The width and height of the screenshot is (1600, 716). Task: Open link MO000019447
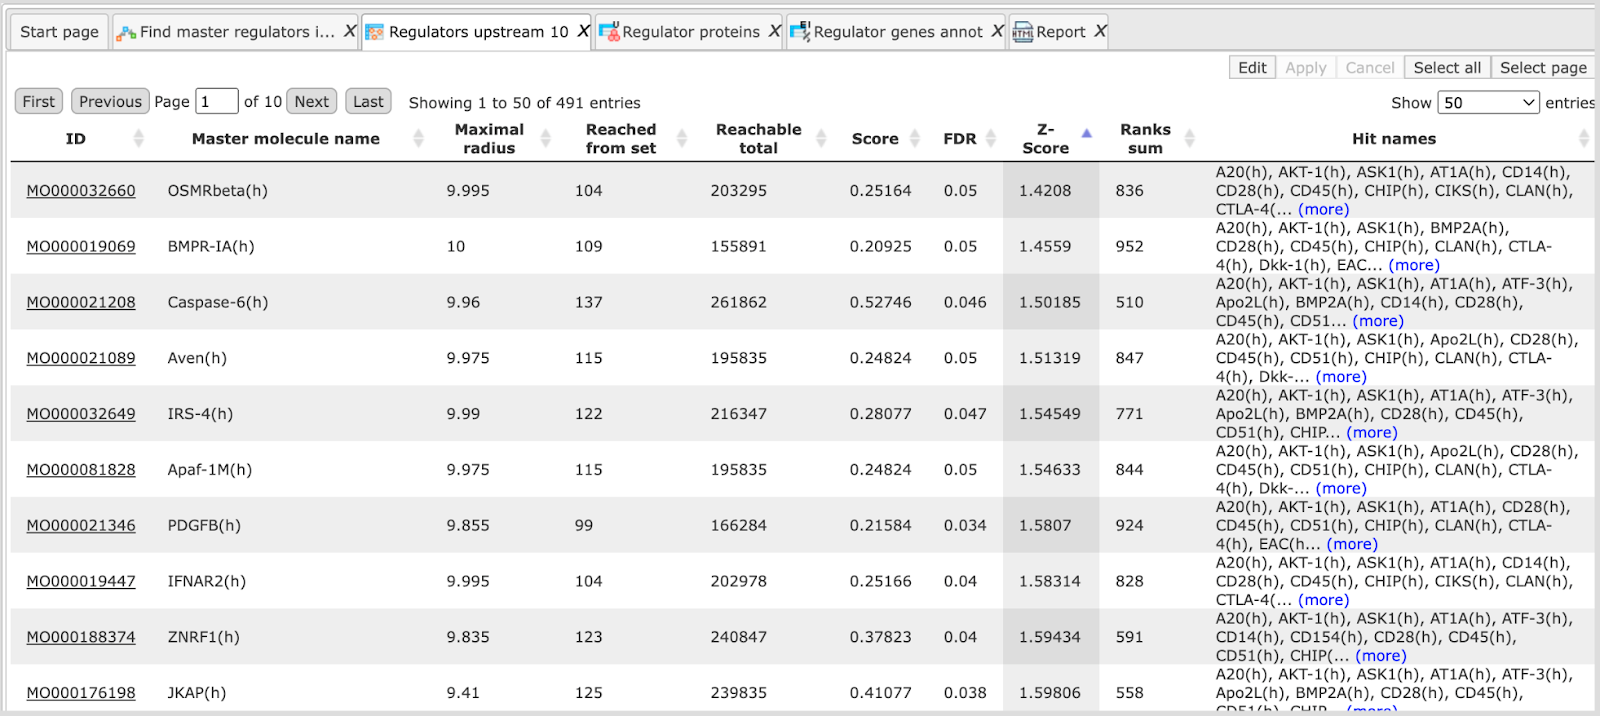(x=81, y=581)
